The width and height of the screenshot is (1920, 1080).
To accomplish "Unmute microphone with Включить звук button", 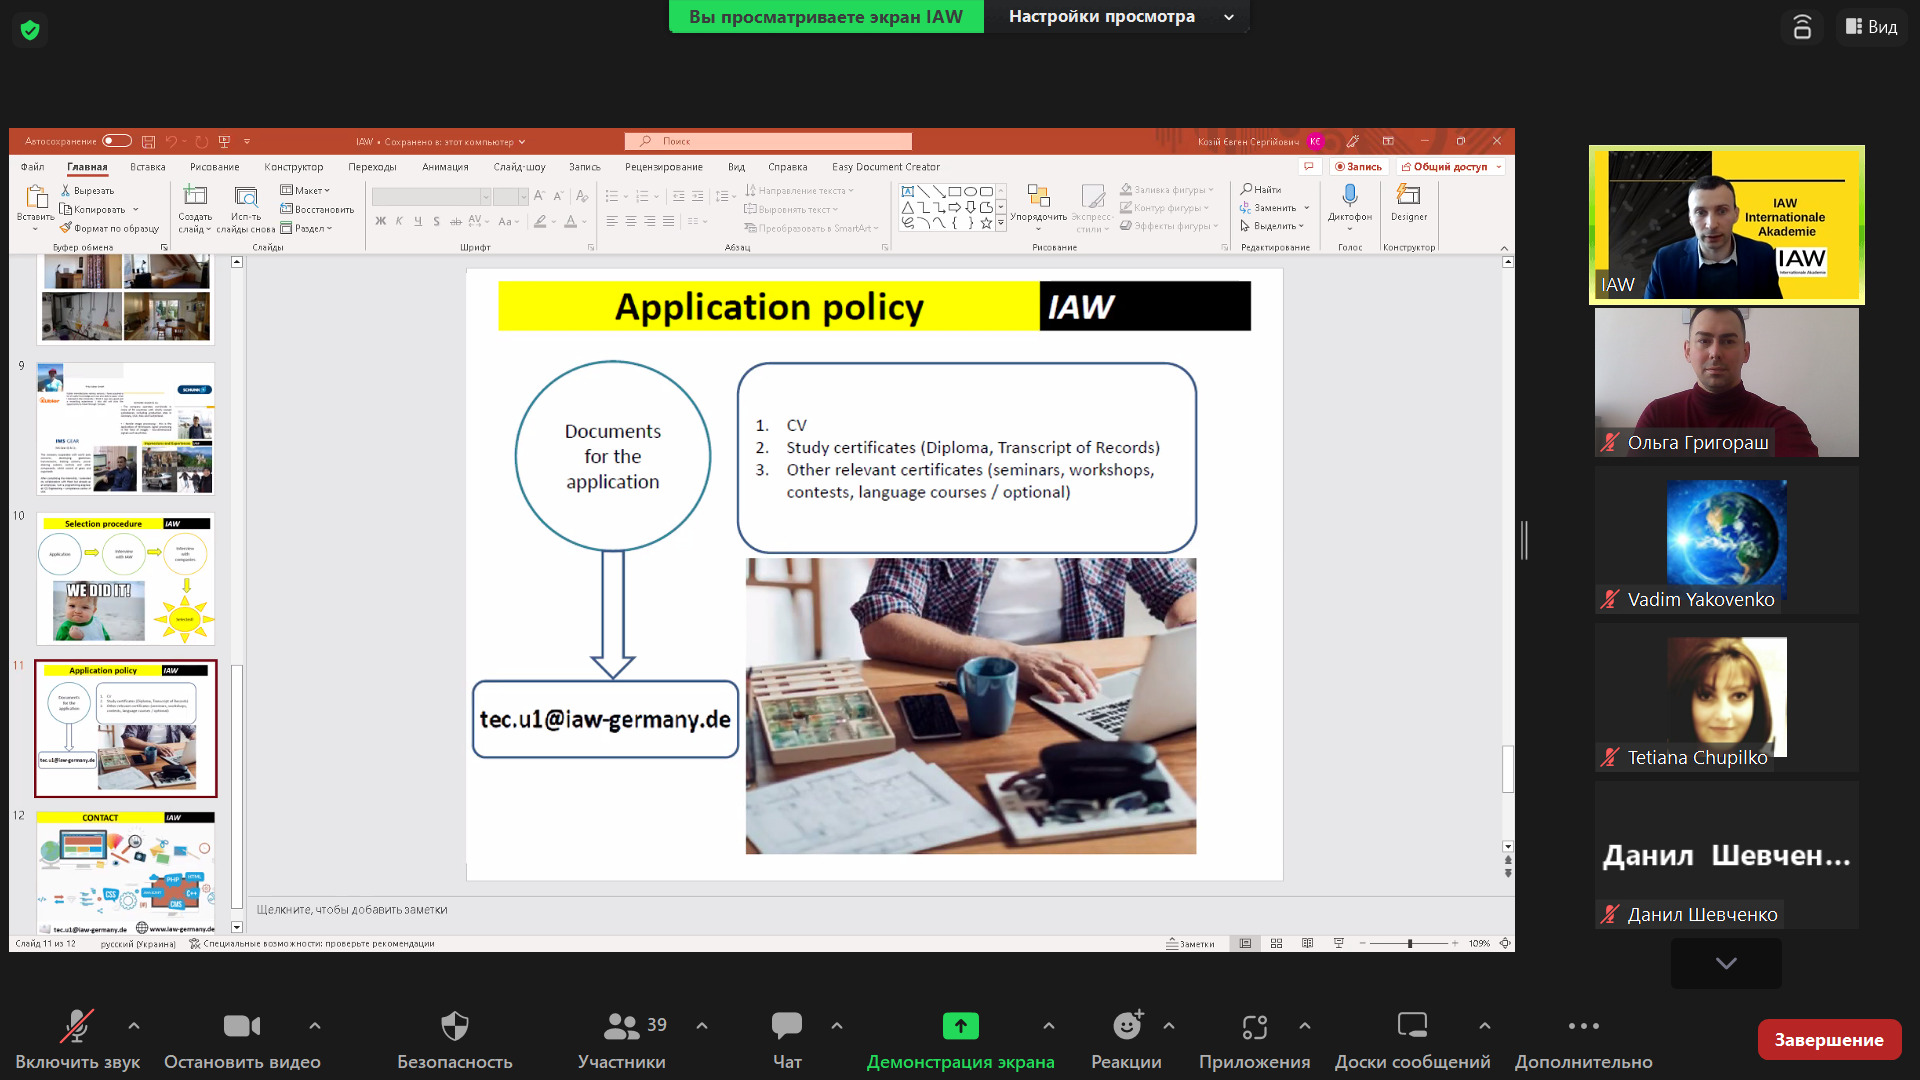I will click(x=77, y=1040).
